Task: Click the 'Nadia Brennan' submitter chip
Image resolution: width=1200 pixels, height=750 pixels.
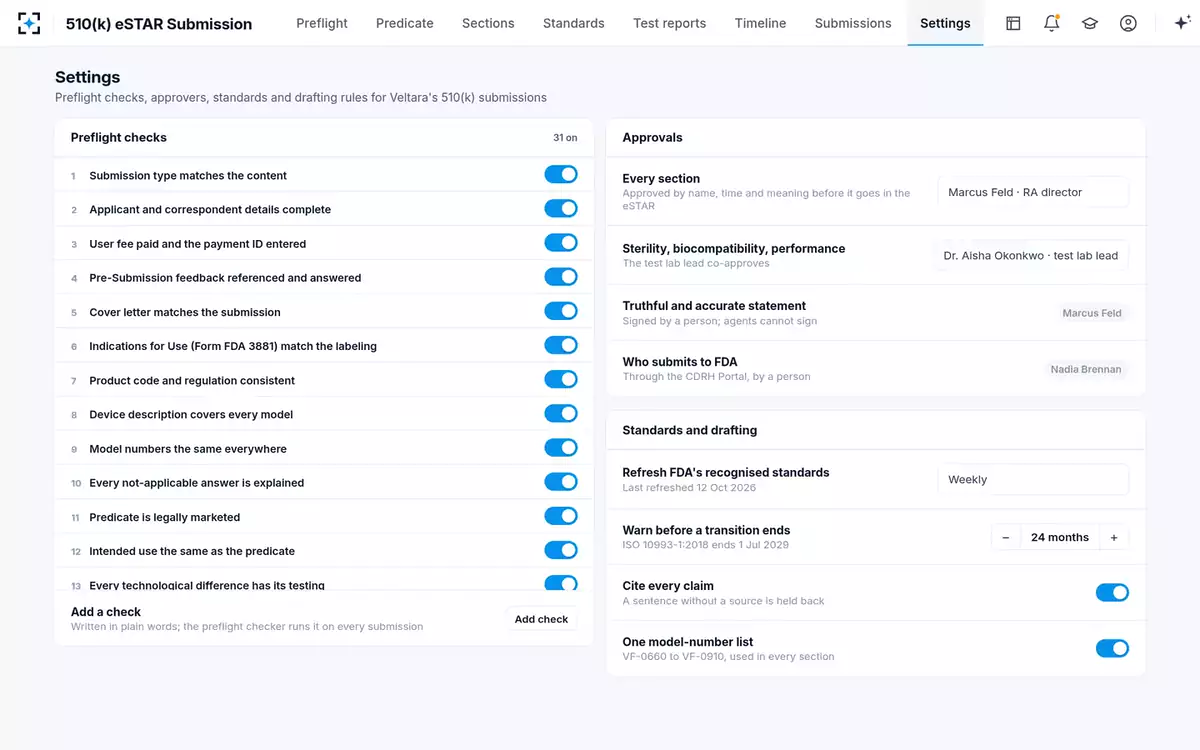Action: pyautogui.click(x=1086, y=369)
